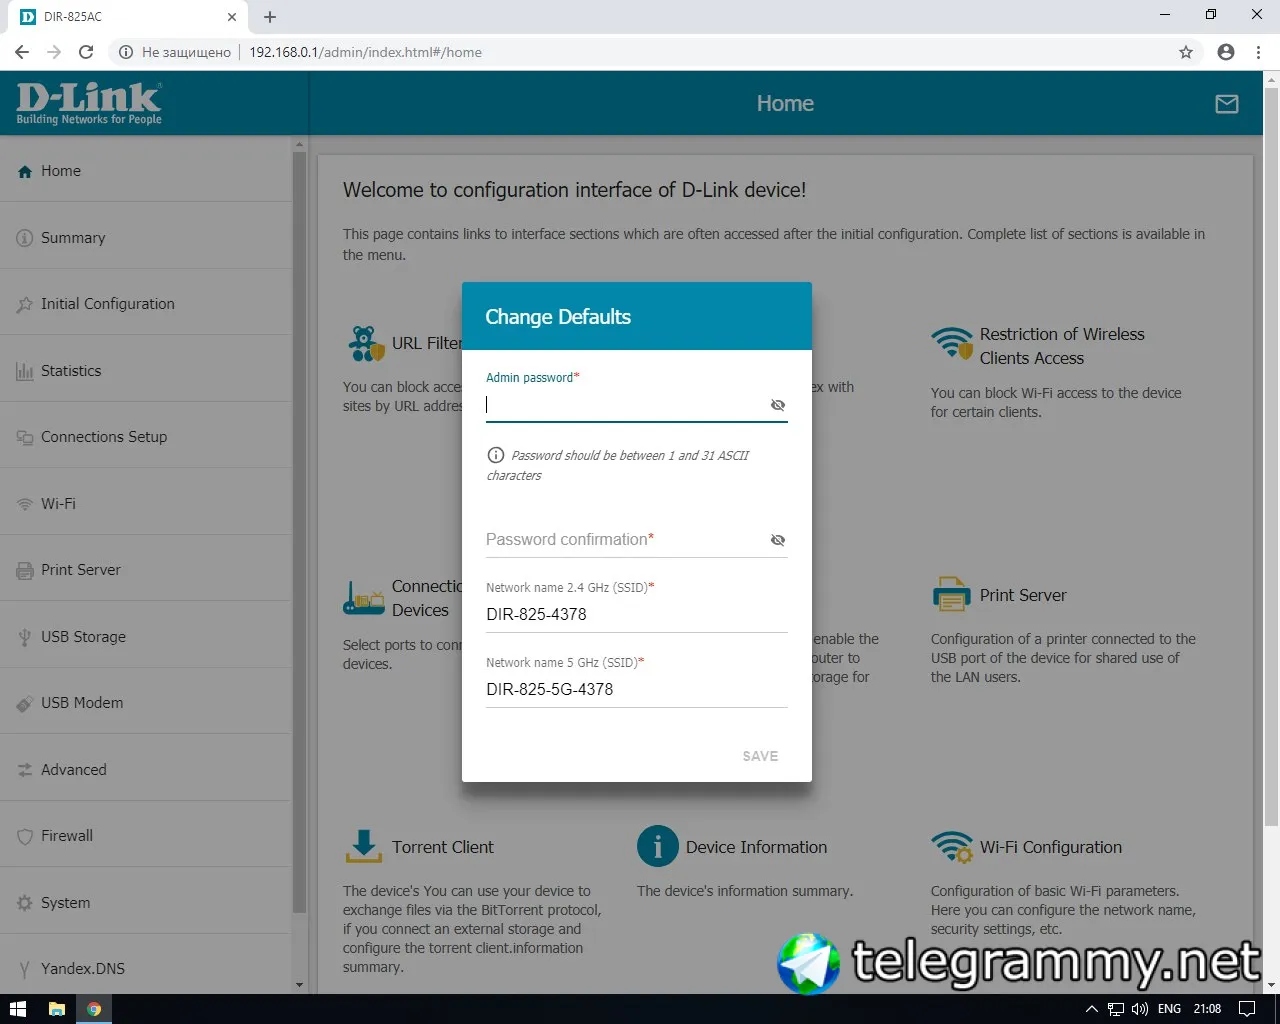Click the USB Modem icon in sidebar
This screenshot has height=1024, width=1280.
[25, 704]
